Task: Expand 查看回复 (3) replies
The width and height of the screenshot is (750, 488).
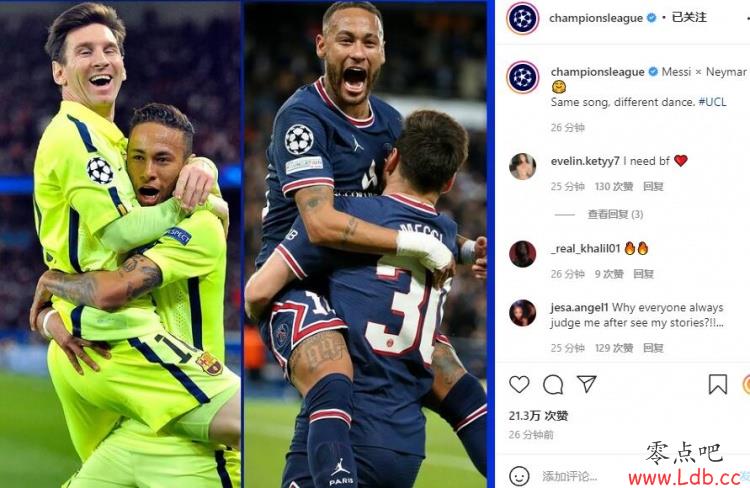Action: pyautogui.click(x=615, y=214)
